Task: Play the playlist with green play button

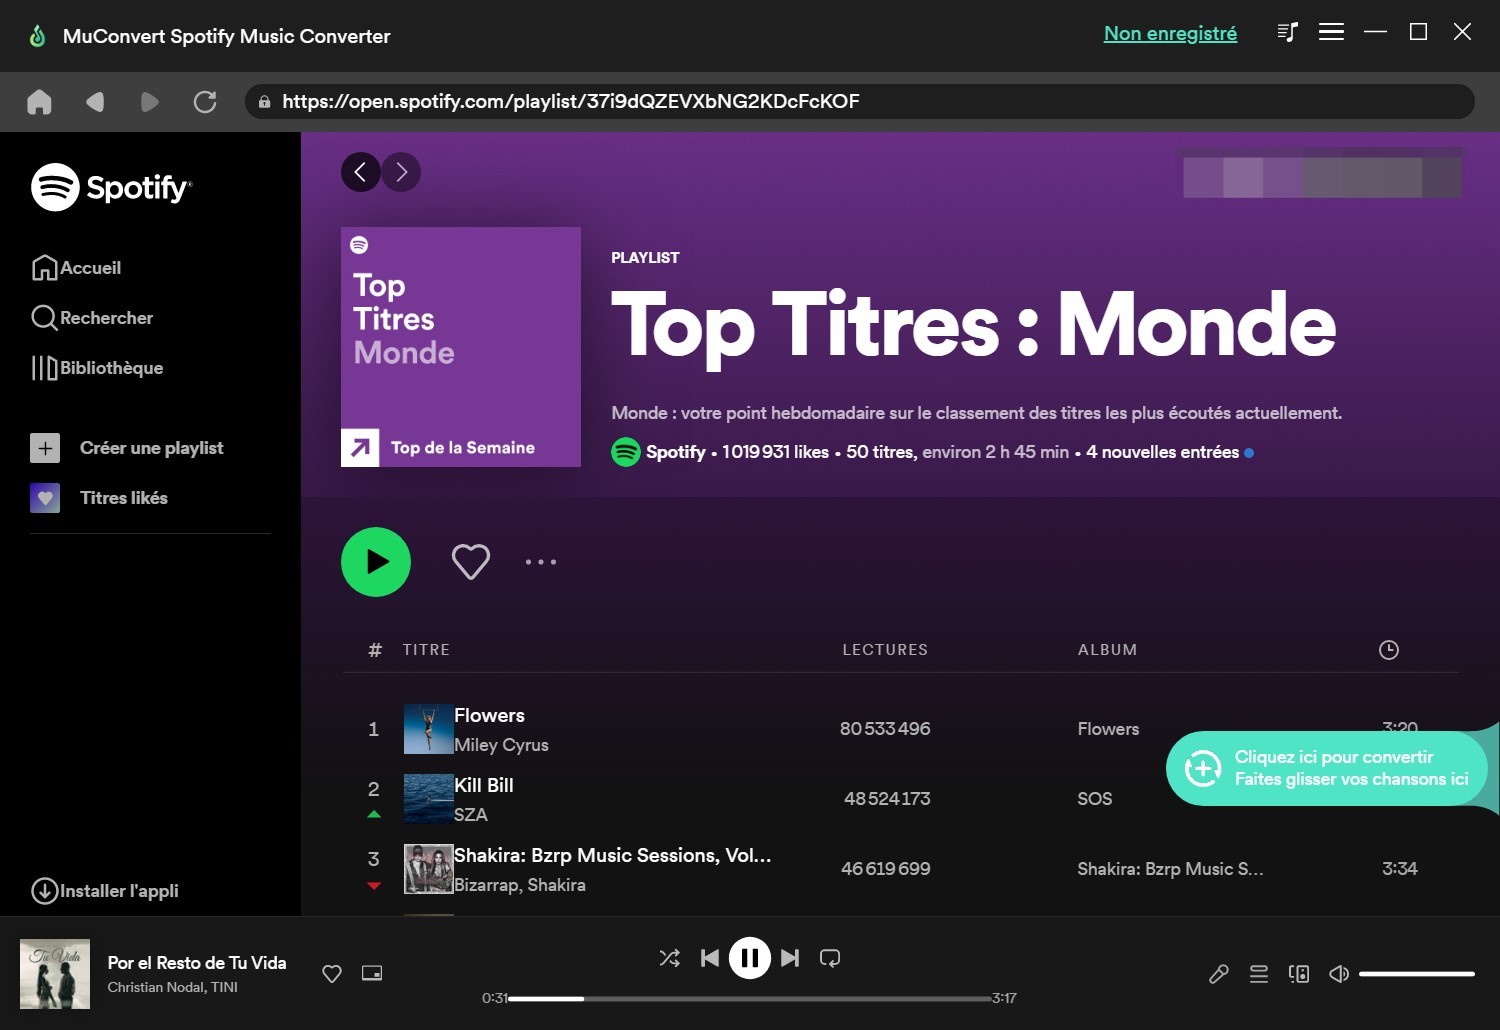Action: [376, 562]
